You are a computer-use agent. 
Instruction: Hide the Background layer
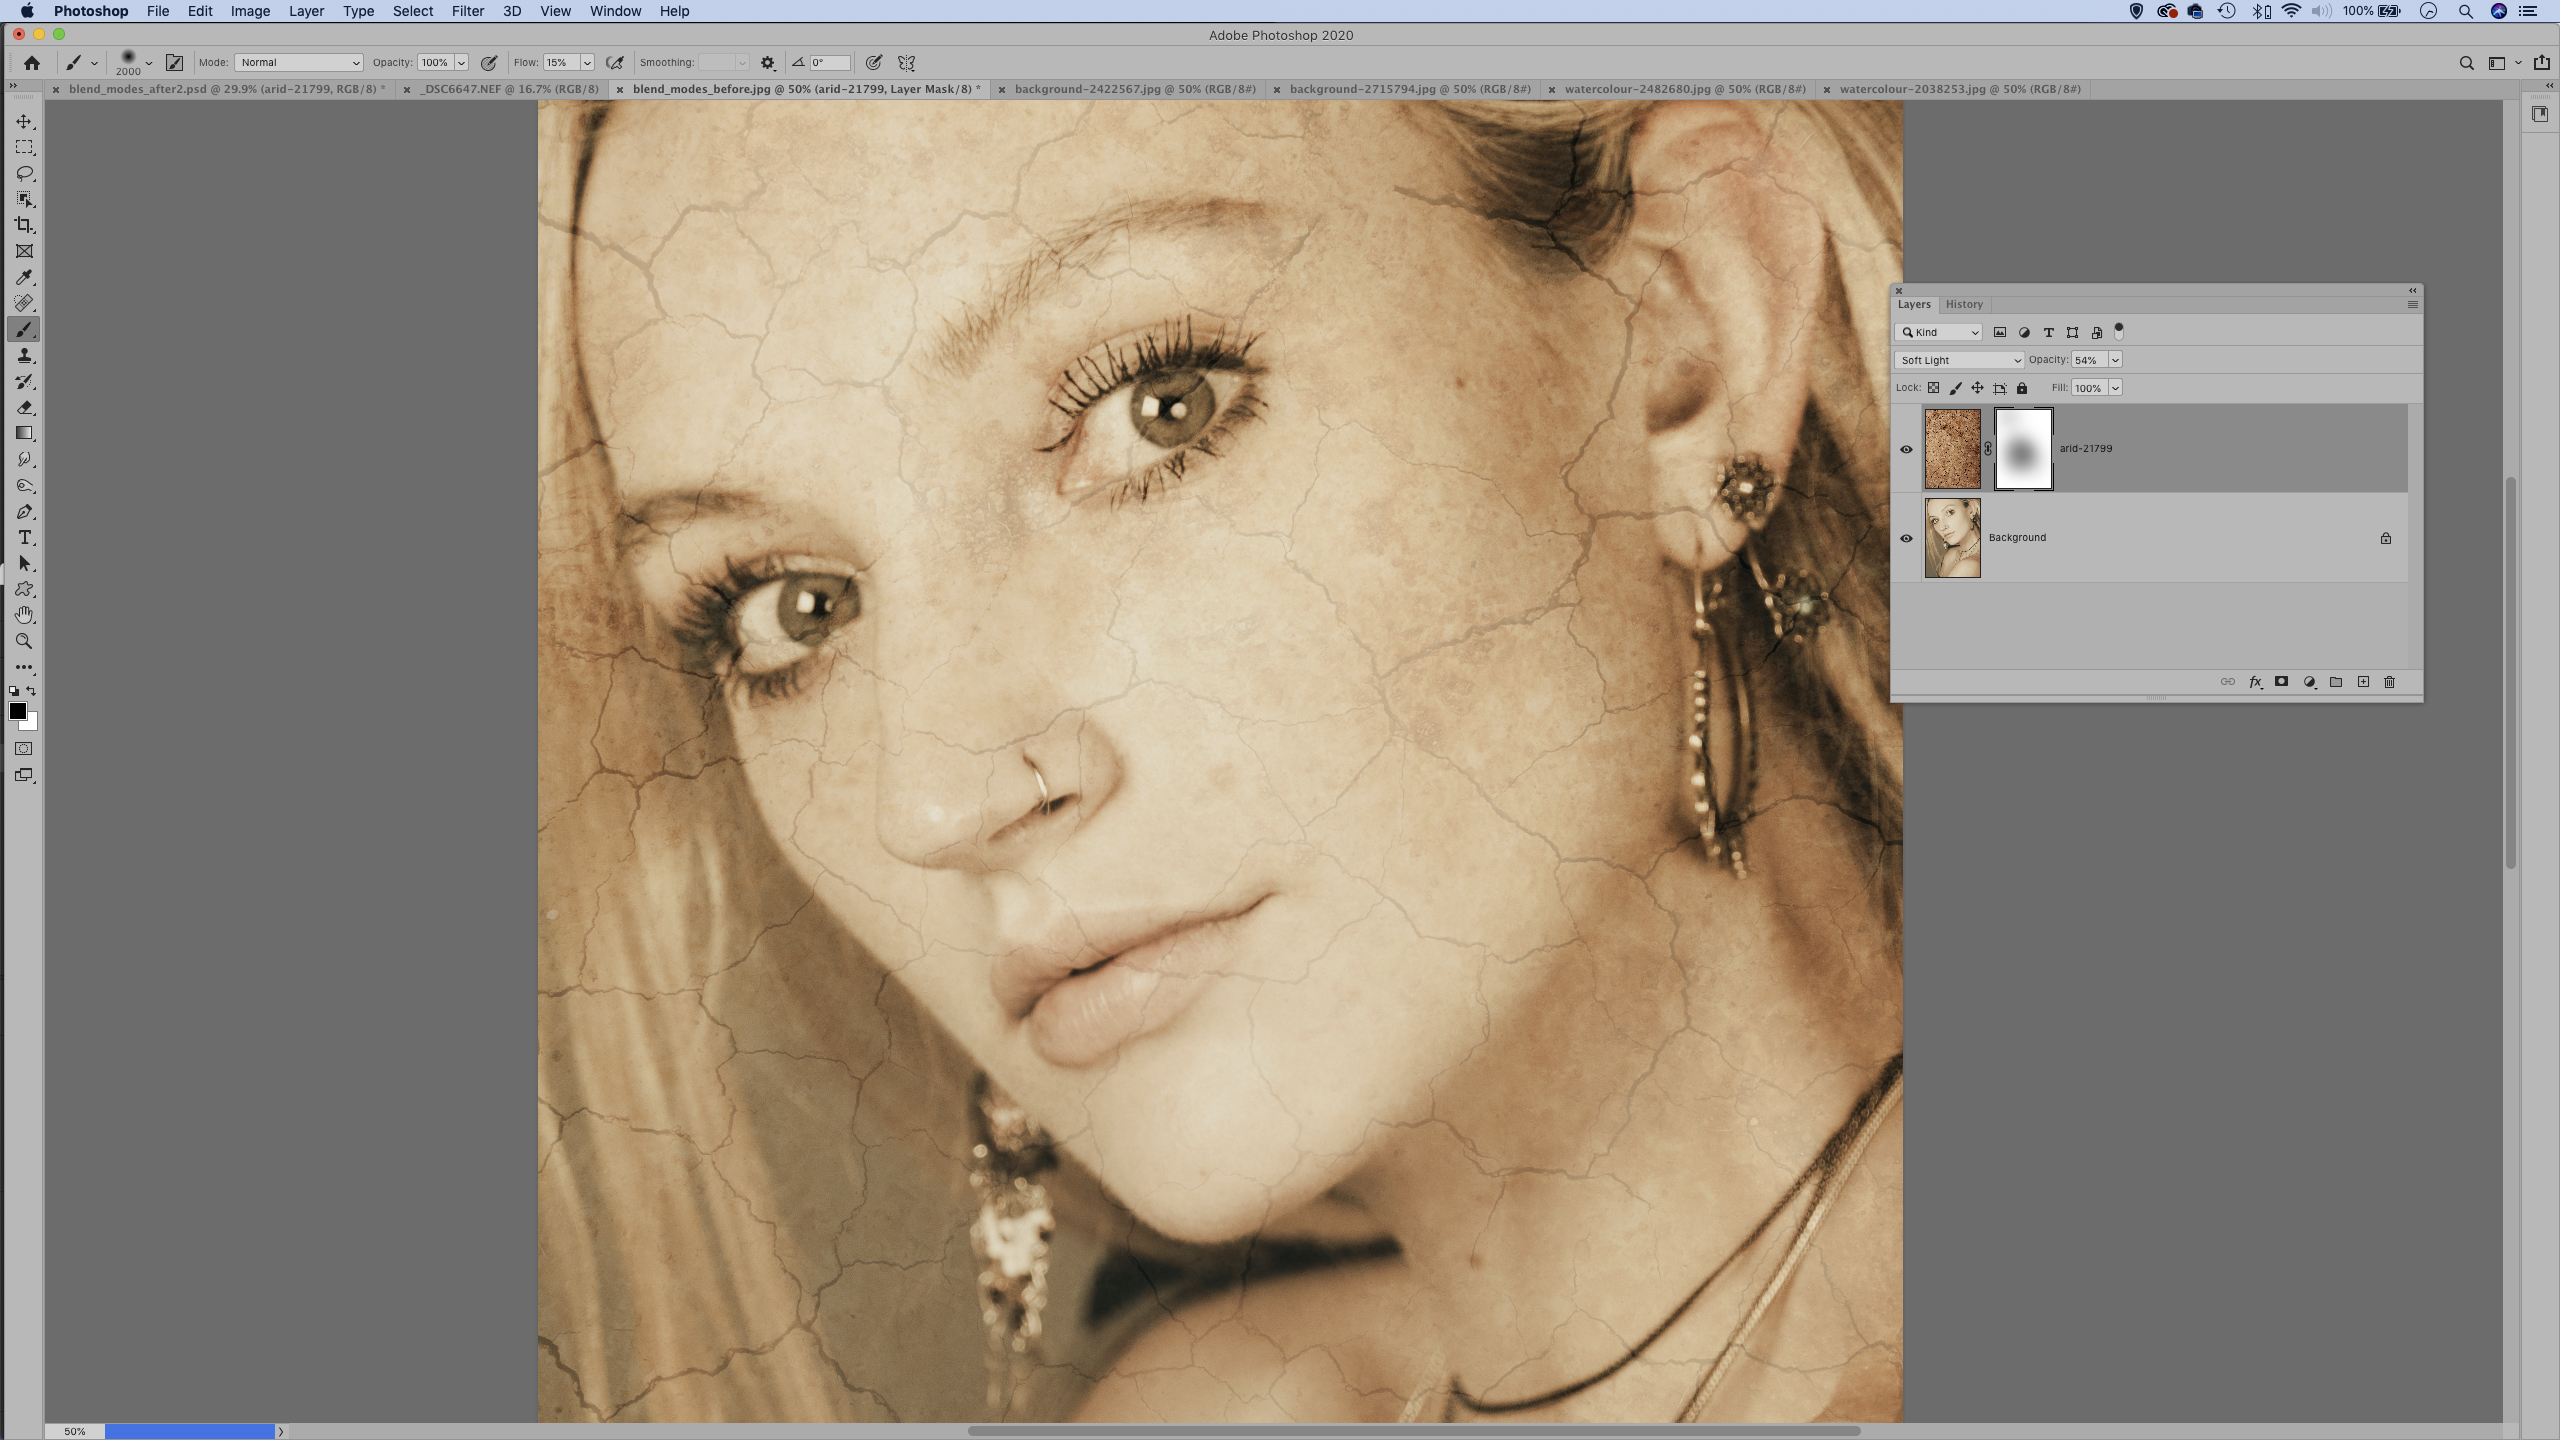pyautogui.click(x=1906, y=538)
